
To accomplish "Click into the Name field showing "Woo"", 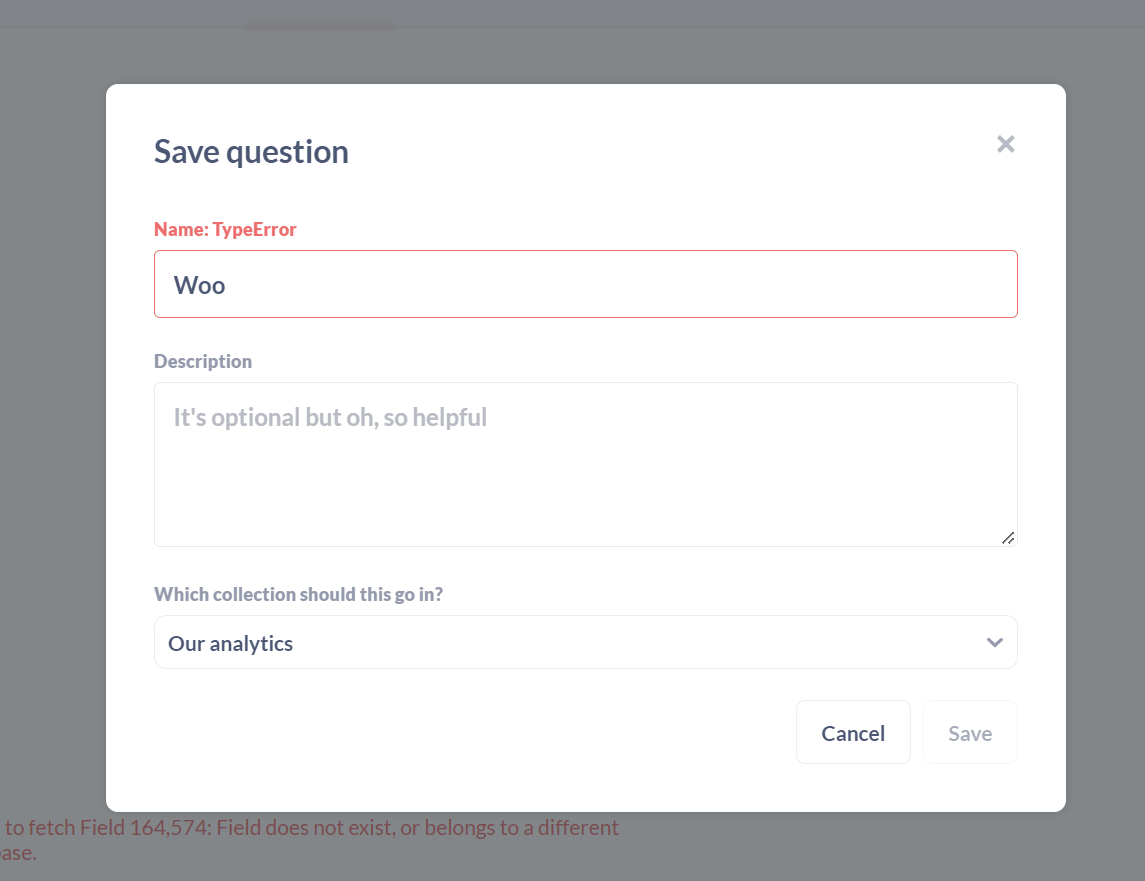I will tap(585, 284).
